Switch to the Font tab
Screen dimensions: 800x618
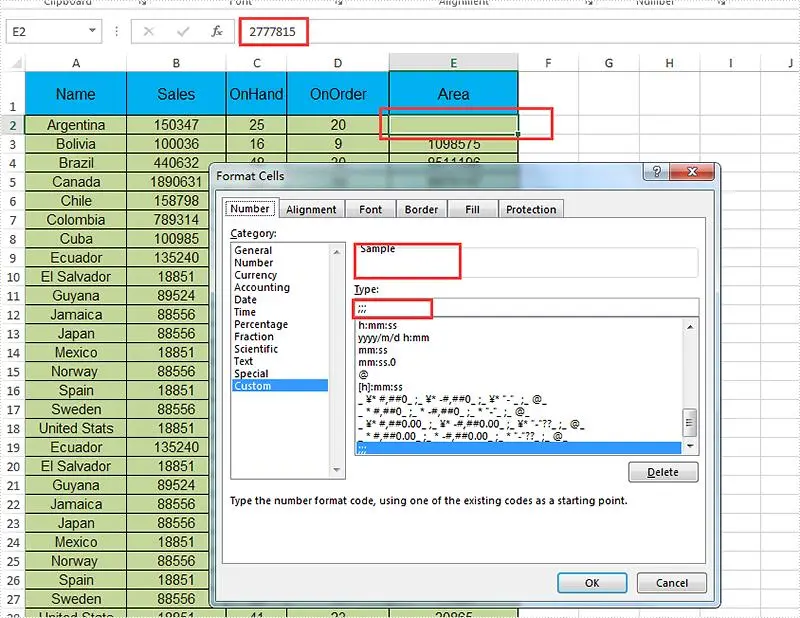[x=370, y=209]
